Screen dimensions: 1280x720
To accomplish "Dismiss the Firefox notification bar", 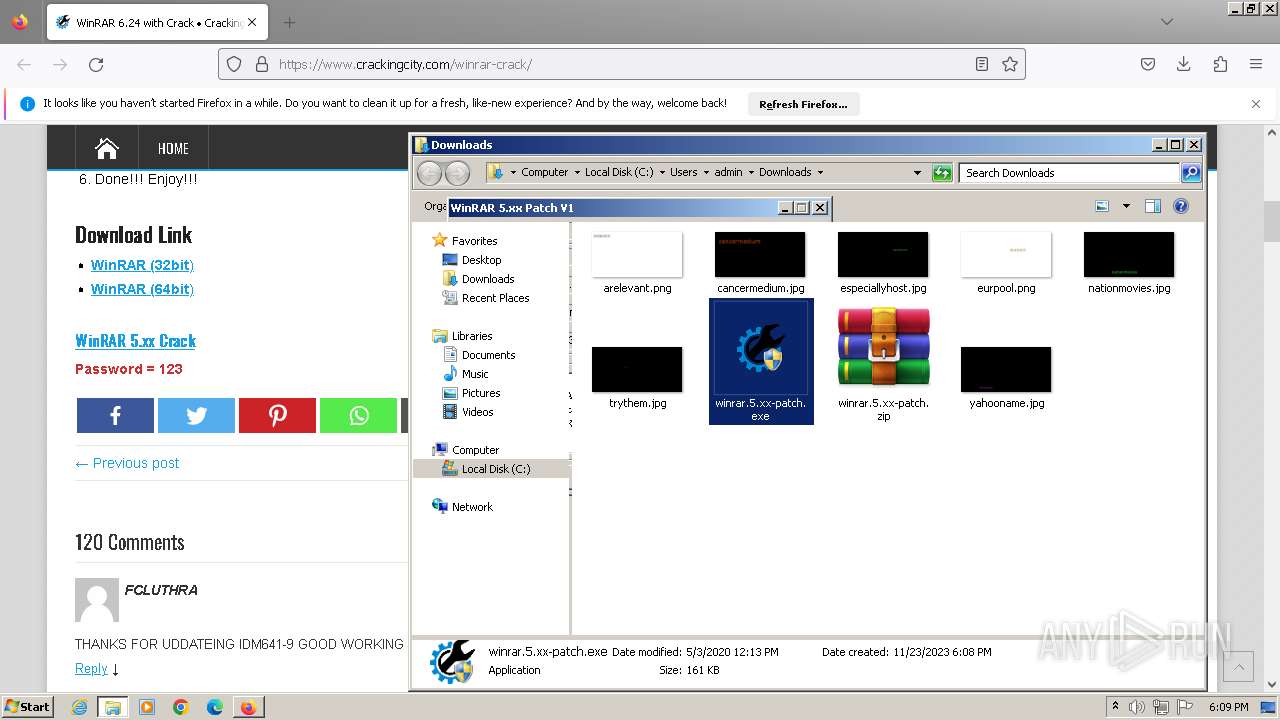I will click(1256, 104).
